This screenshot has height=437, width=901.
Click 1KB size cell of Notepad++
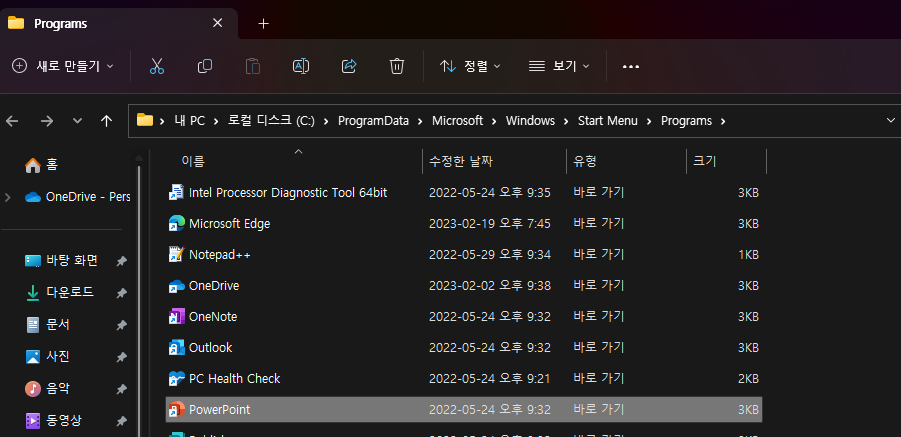pyautogui.click(x=748, y=254)
